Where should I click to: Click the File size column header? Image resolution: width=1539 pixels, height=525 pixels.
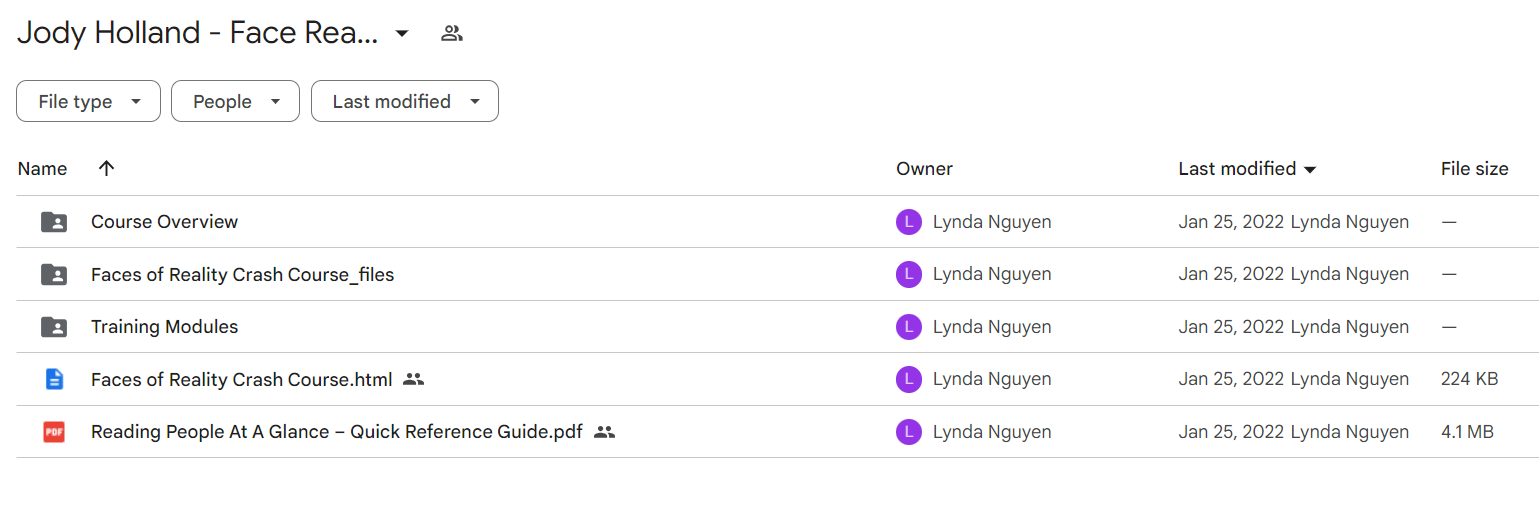(1474, 169)
